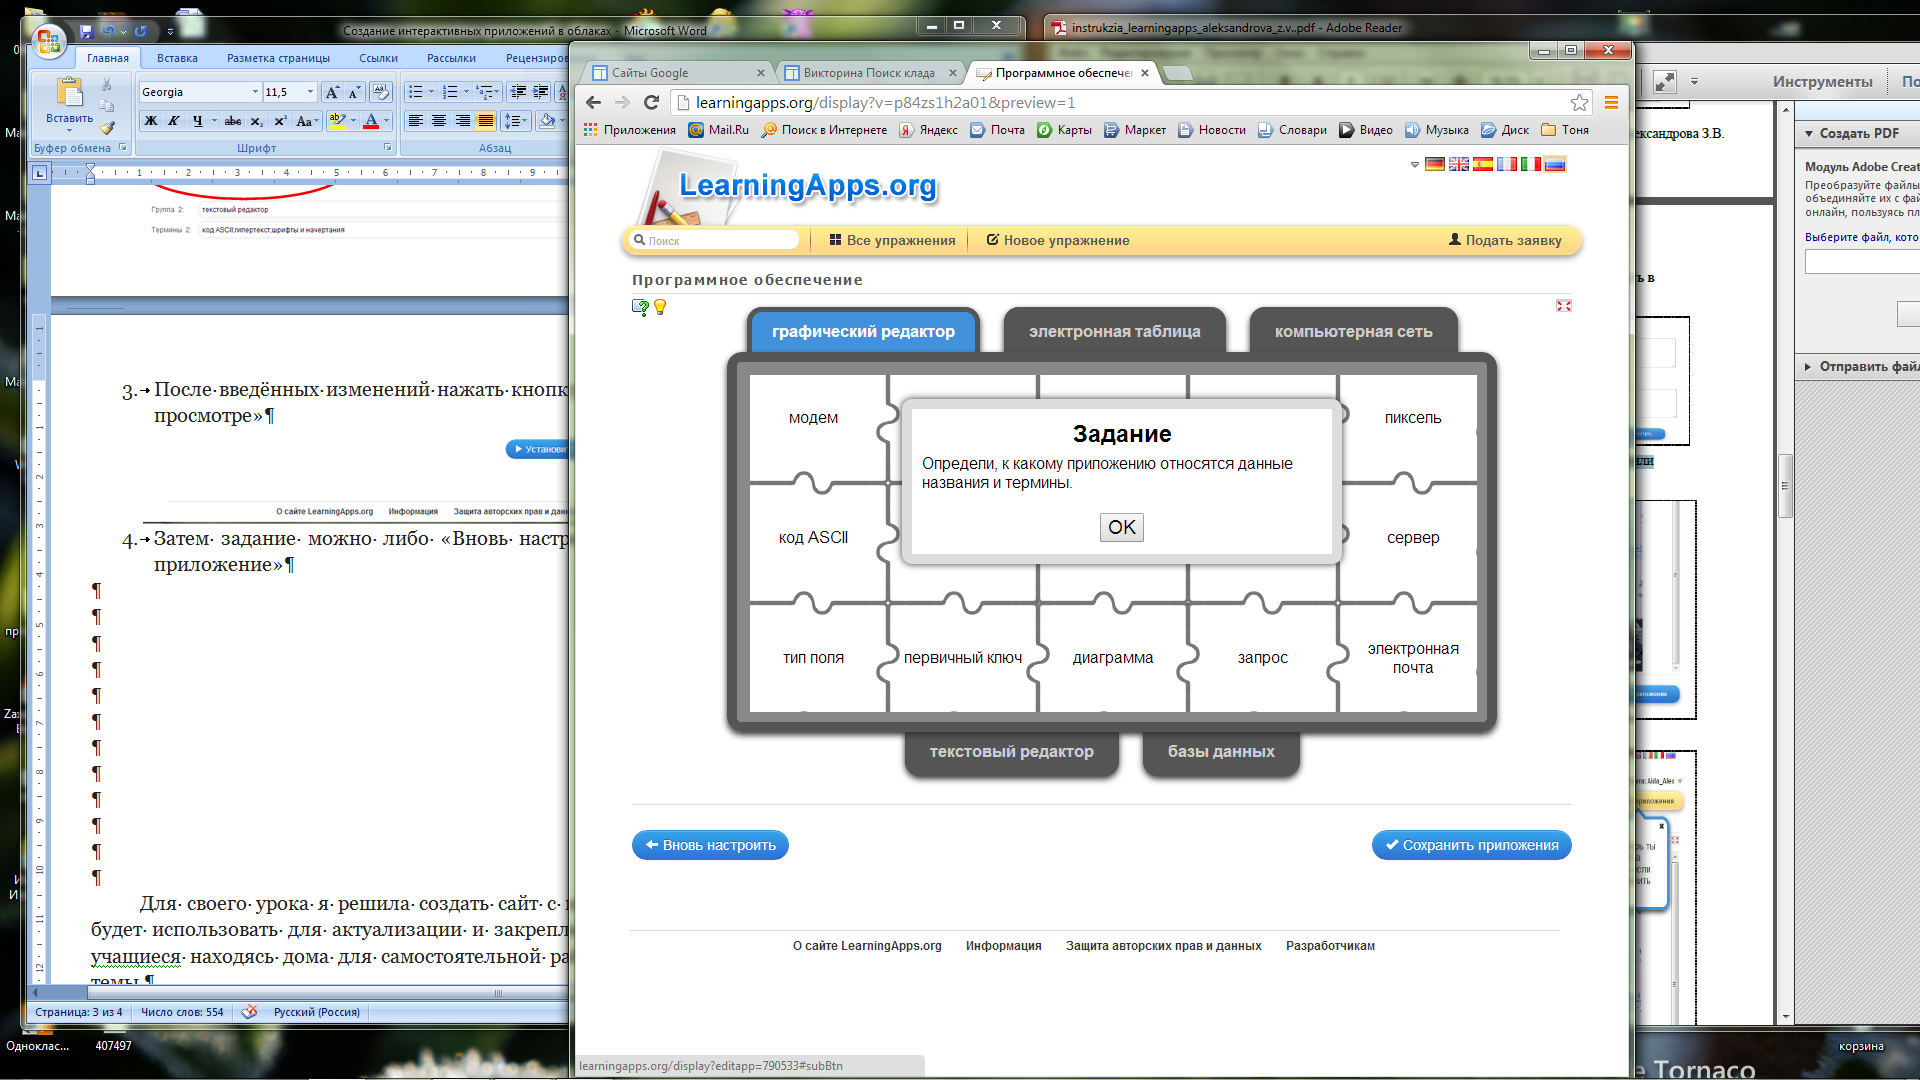This screenshot has width=1920, height=1080.
Task: Reload the LearningApps page in Chrome
Action: [x=651, y=102]
